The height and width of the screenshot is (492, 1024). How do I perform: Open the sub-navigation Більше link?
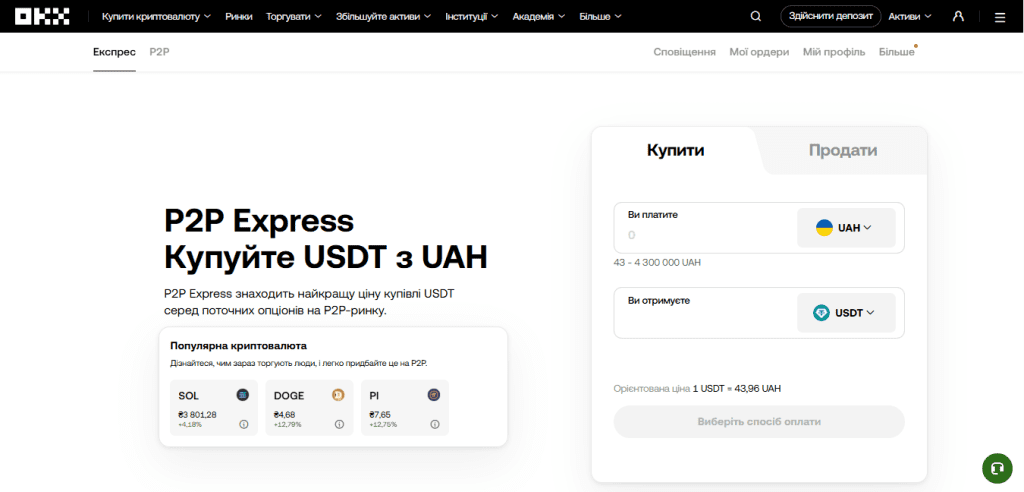897,52
